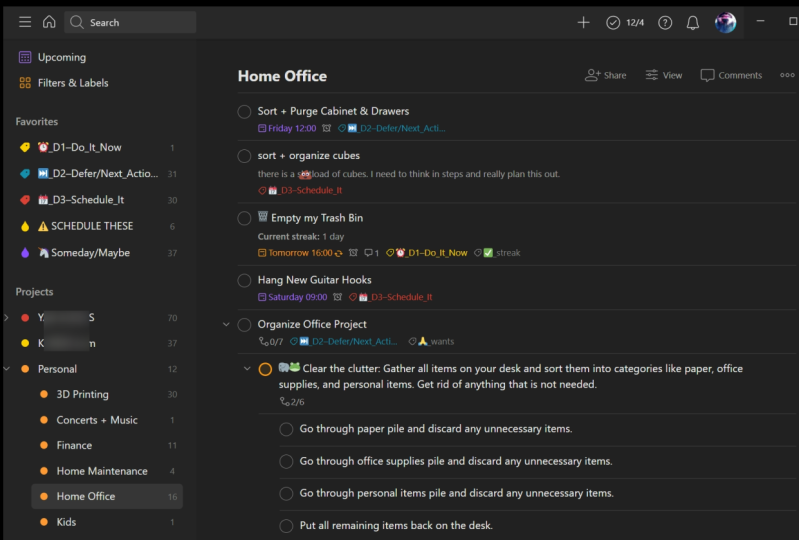The image size is (799, 540).
Task: Click _streak label on Empty my Trash Bin
Action: click(497, 253)
